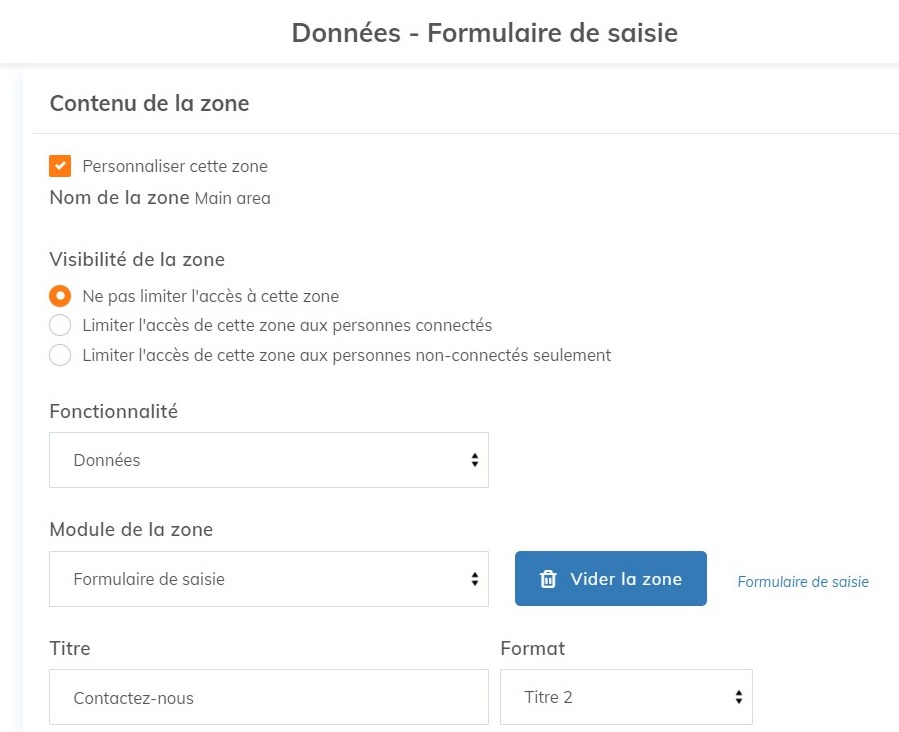The image size is (899, 732).
Task: Click the Fonctionnalité dropdown arrow icon
Action: (474, 461)
